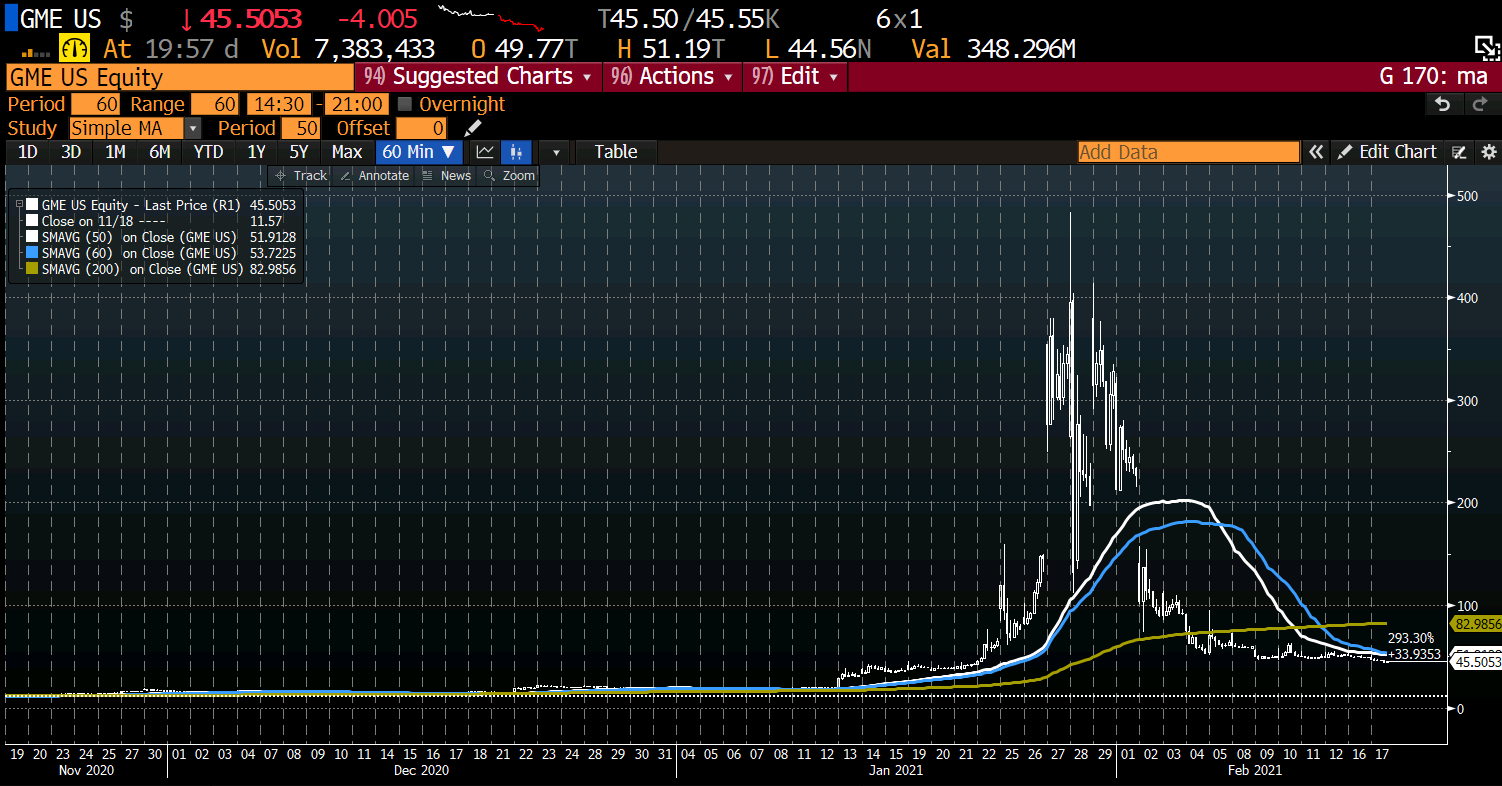
Task: Click the Add Data input field
Action: click(1189, 152)
